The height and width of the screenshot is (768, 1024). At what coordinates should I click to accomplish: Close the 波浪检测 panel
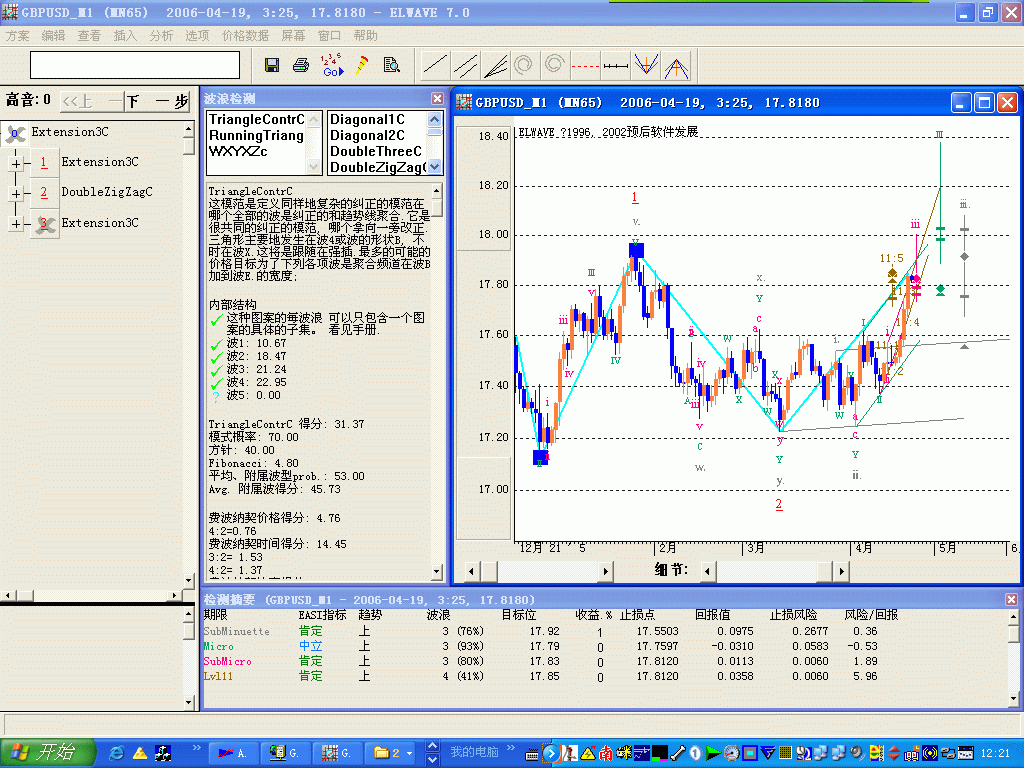[x=437, y=98]
